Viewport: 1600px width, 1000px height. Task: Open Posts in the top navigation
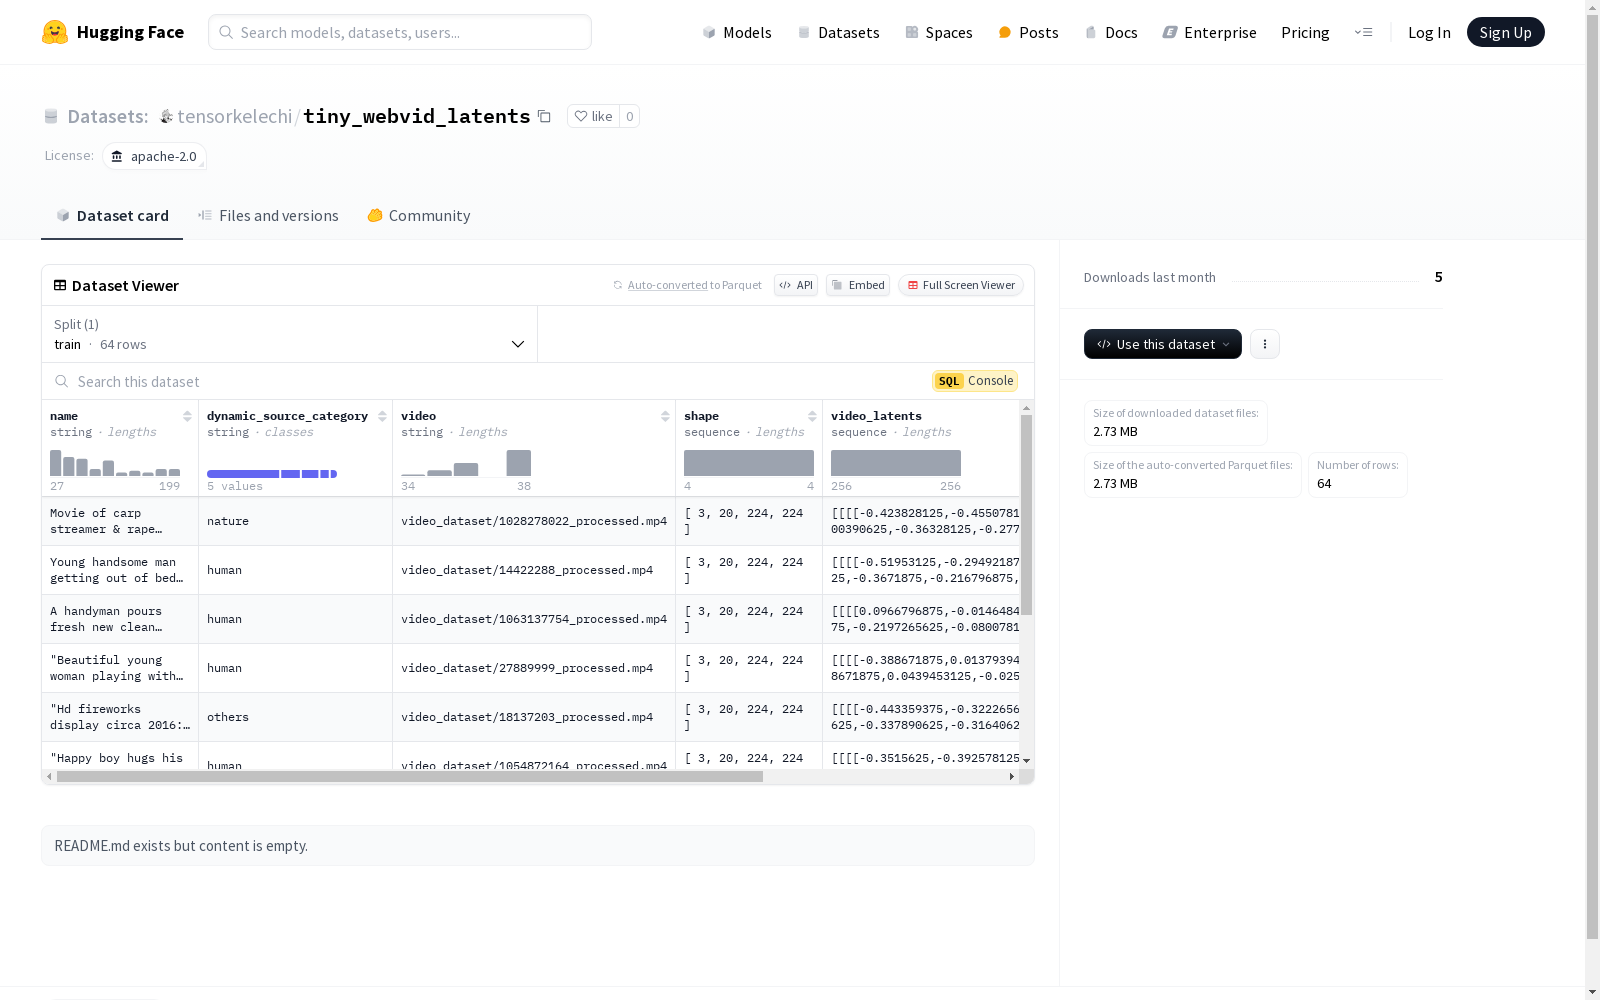pyautogui.click(x=1028, y=32)
